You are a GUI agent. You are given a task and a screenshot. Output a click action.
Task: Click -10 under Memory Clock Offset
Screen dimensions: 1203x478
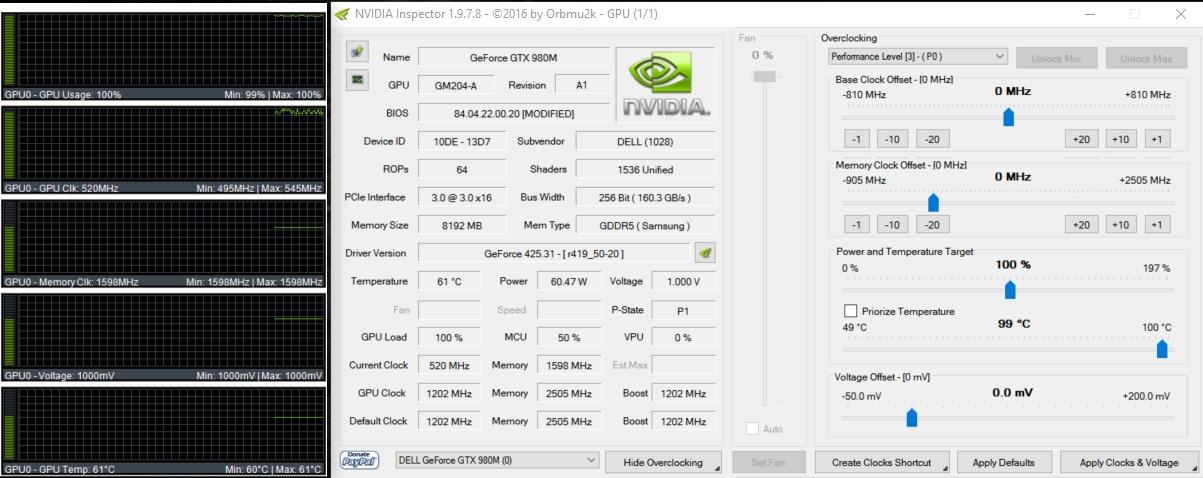(892, 224)
